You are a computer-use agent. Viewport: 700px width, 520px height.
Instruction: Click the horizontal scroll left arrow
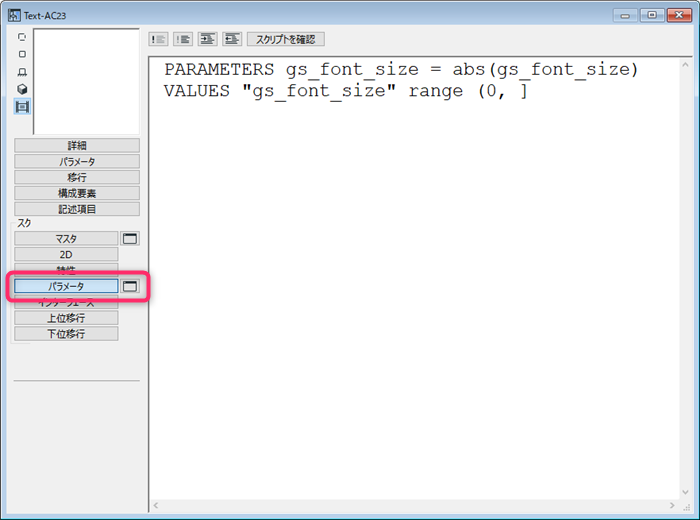coord(156,505)
